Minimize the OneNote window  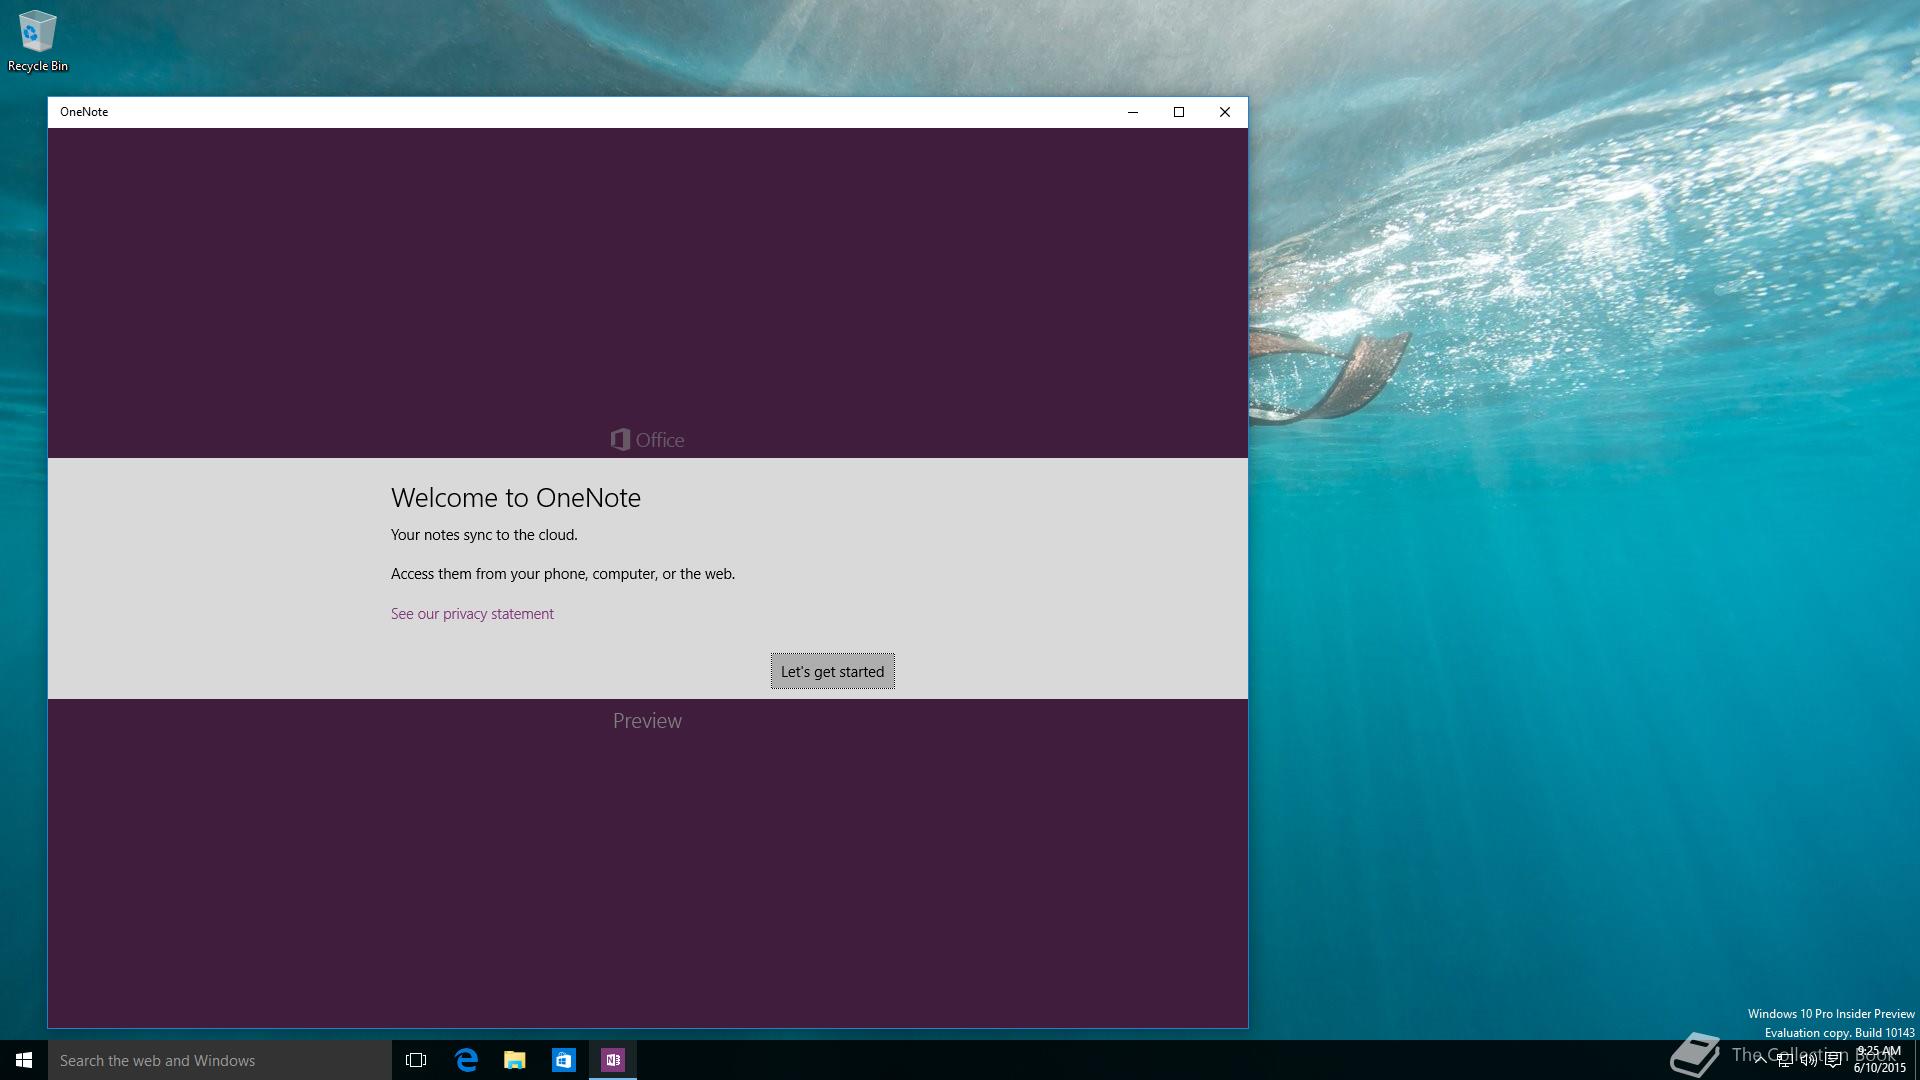[1133, 112]
